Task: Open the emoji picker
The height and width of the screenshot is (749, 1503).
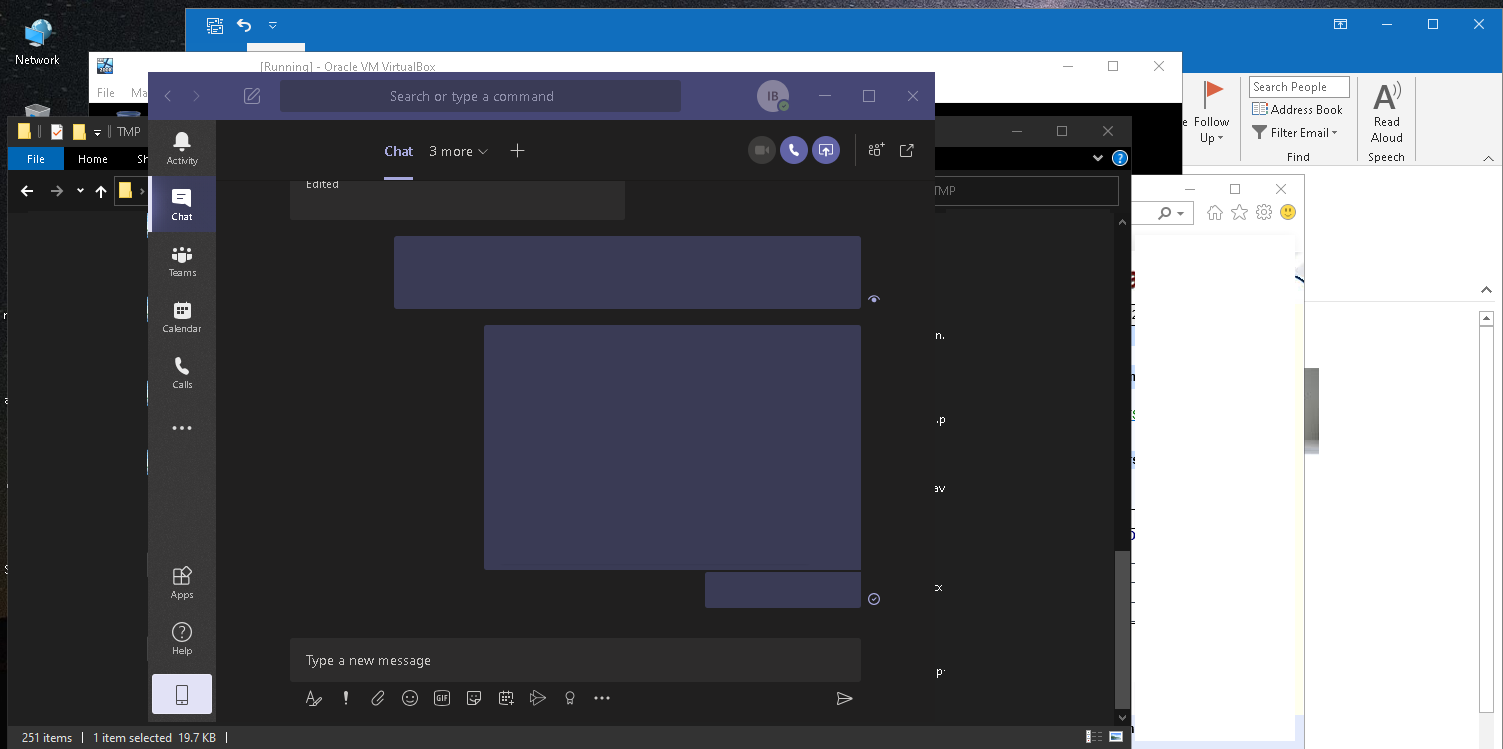Action: [410, 698]
